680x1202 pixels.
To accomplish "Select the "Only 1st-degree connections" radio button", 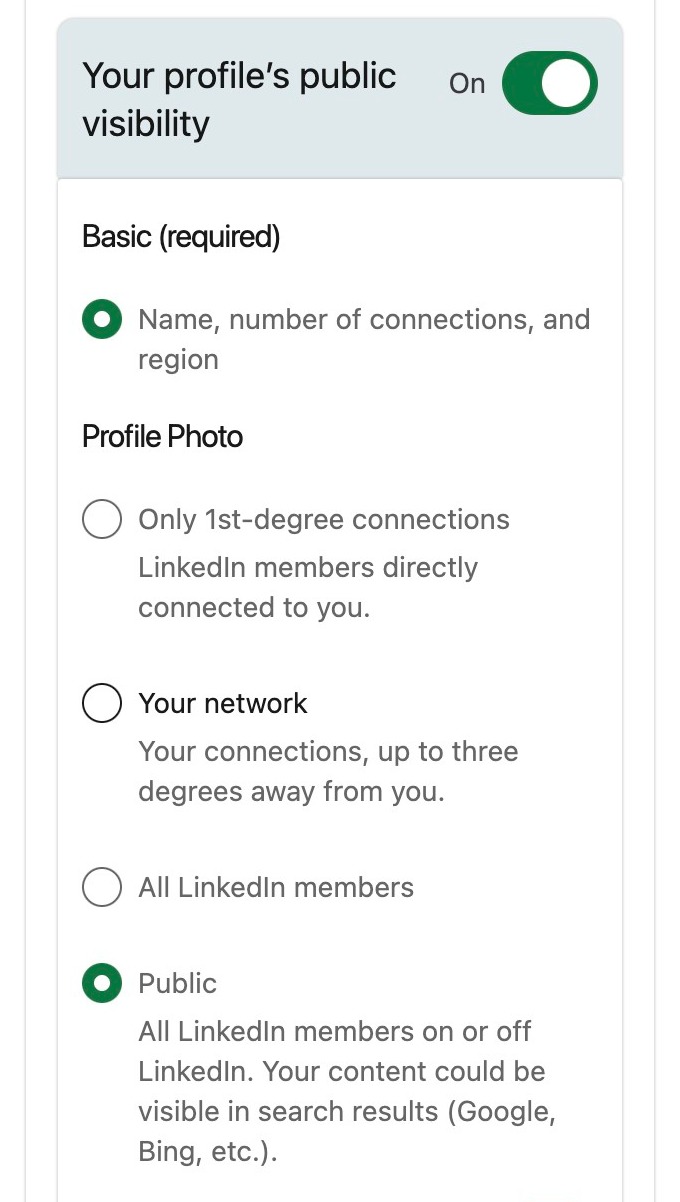I will coord(102,520).
